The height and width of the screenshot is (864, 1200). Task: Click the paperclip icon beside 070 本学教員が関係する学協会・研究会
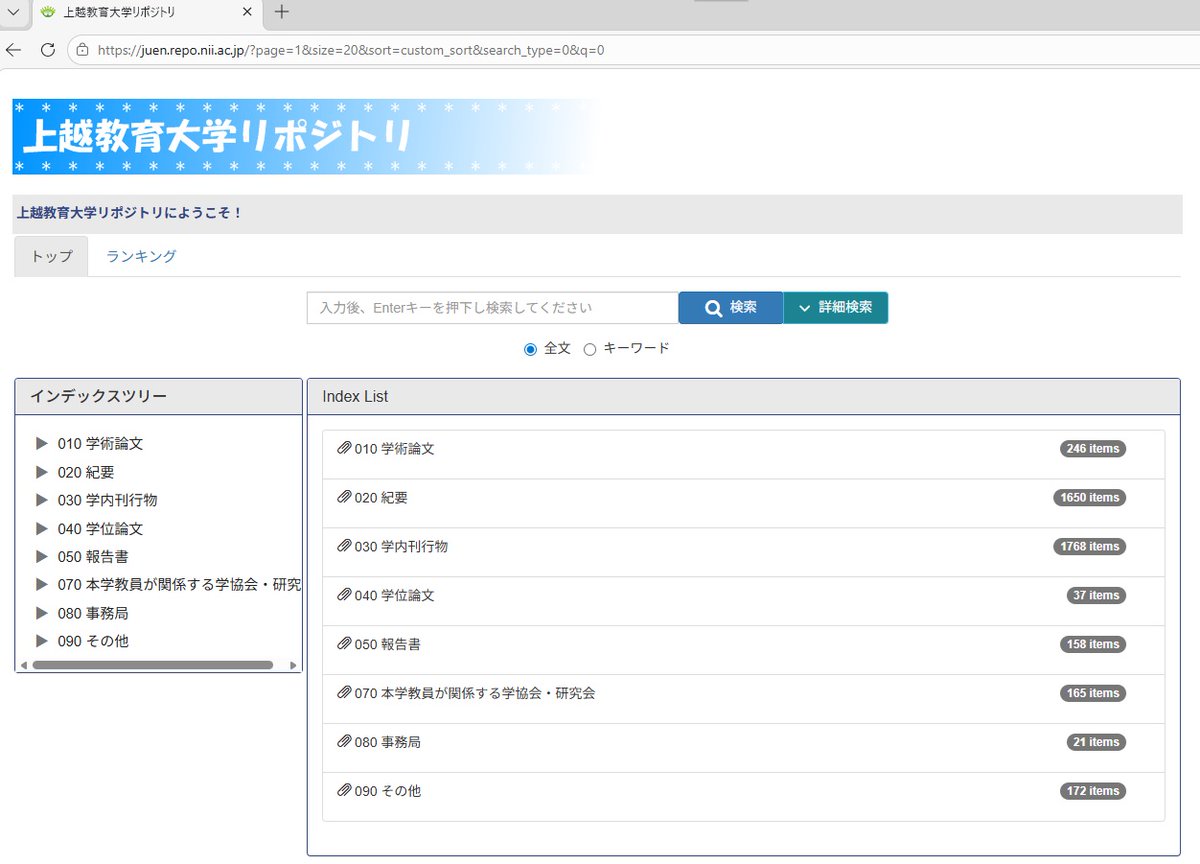tap(345, 693)
